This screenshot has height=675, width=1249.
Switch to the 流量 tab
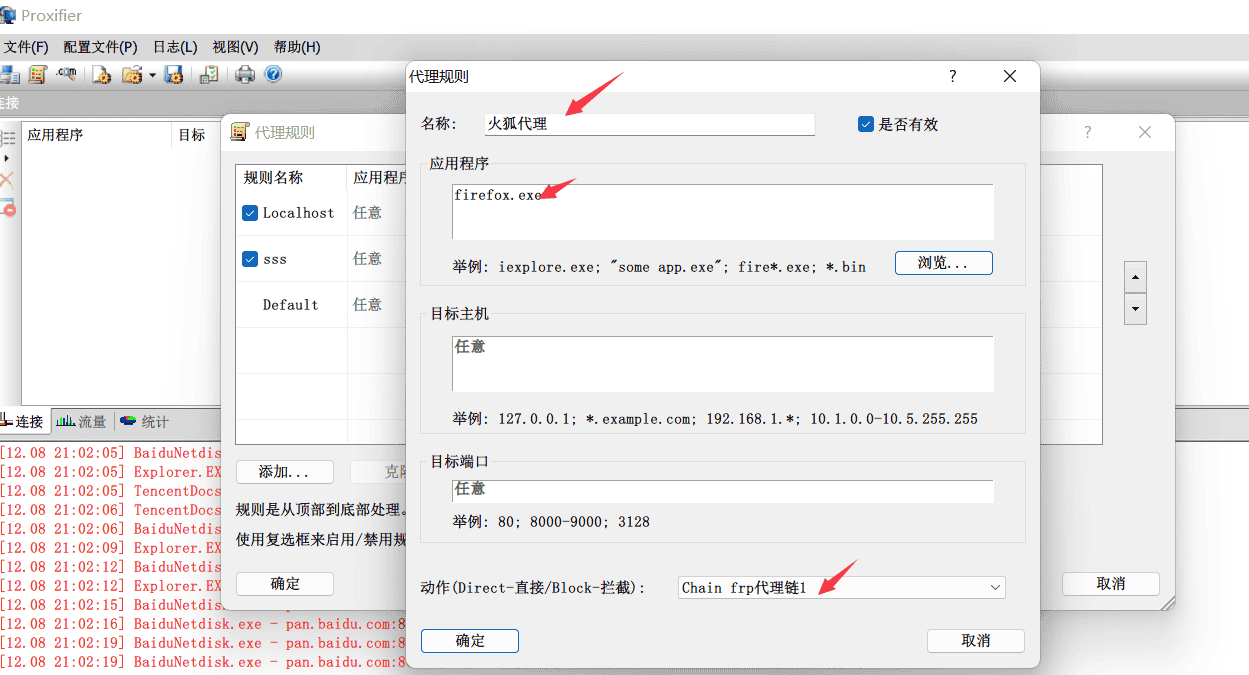click(81, 422)
